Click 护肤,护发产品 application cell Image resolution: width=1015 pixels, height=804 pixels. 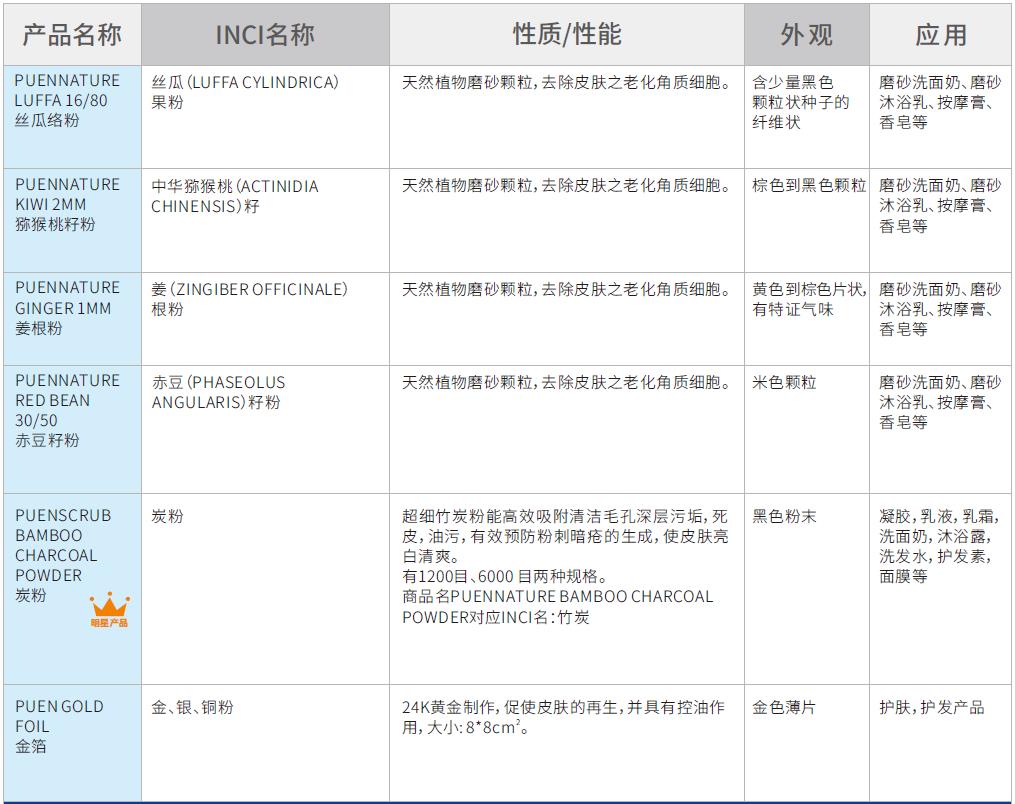[x=941, y=743]
